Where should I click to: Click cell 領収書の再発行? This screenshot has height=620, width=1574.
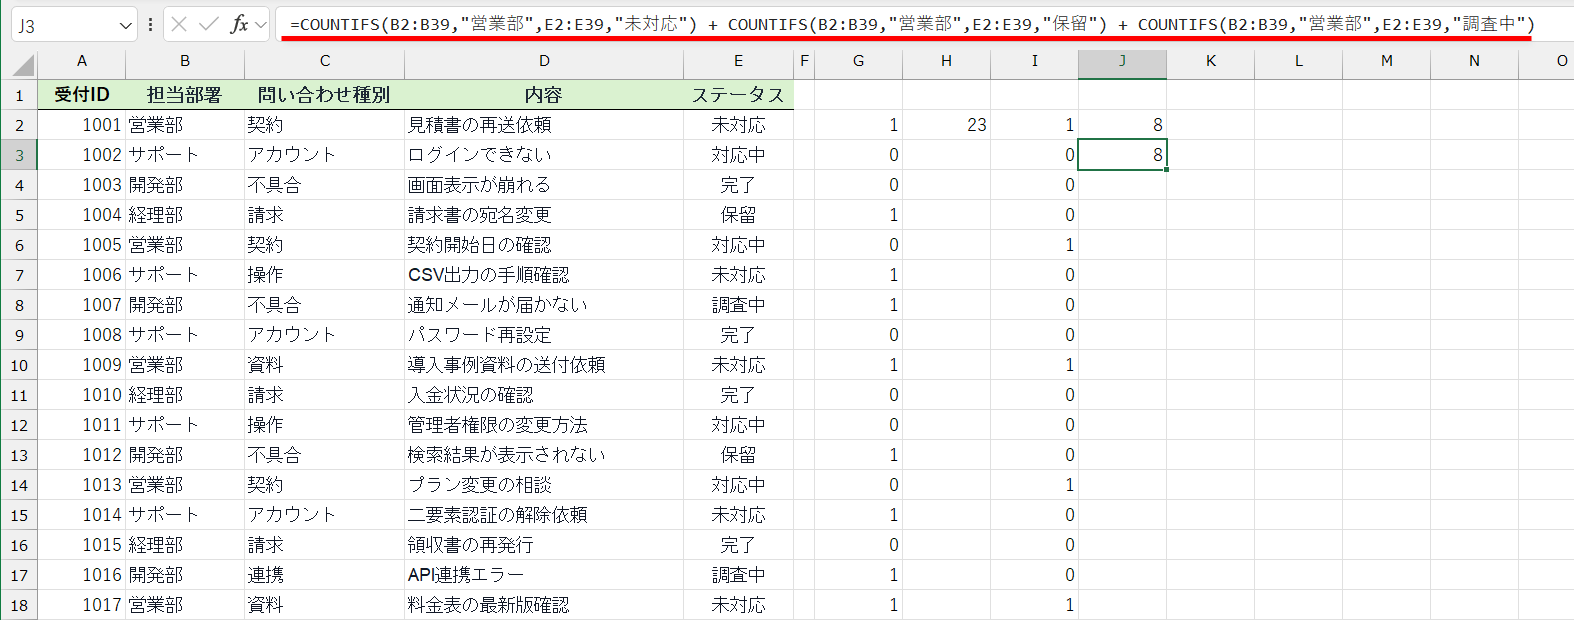544,545
